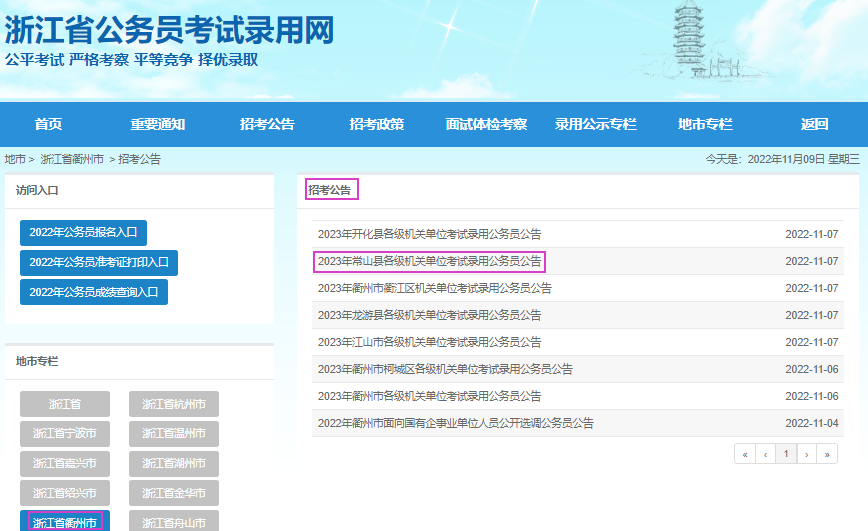Choose the 浙江省宁波市 region button
The width and height of the screenshot is (868, 531).
pos(65,434)
